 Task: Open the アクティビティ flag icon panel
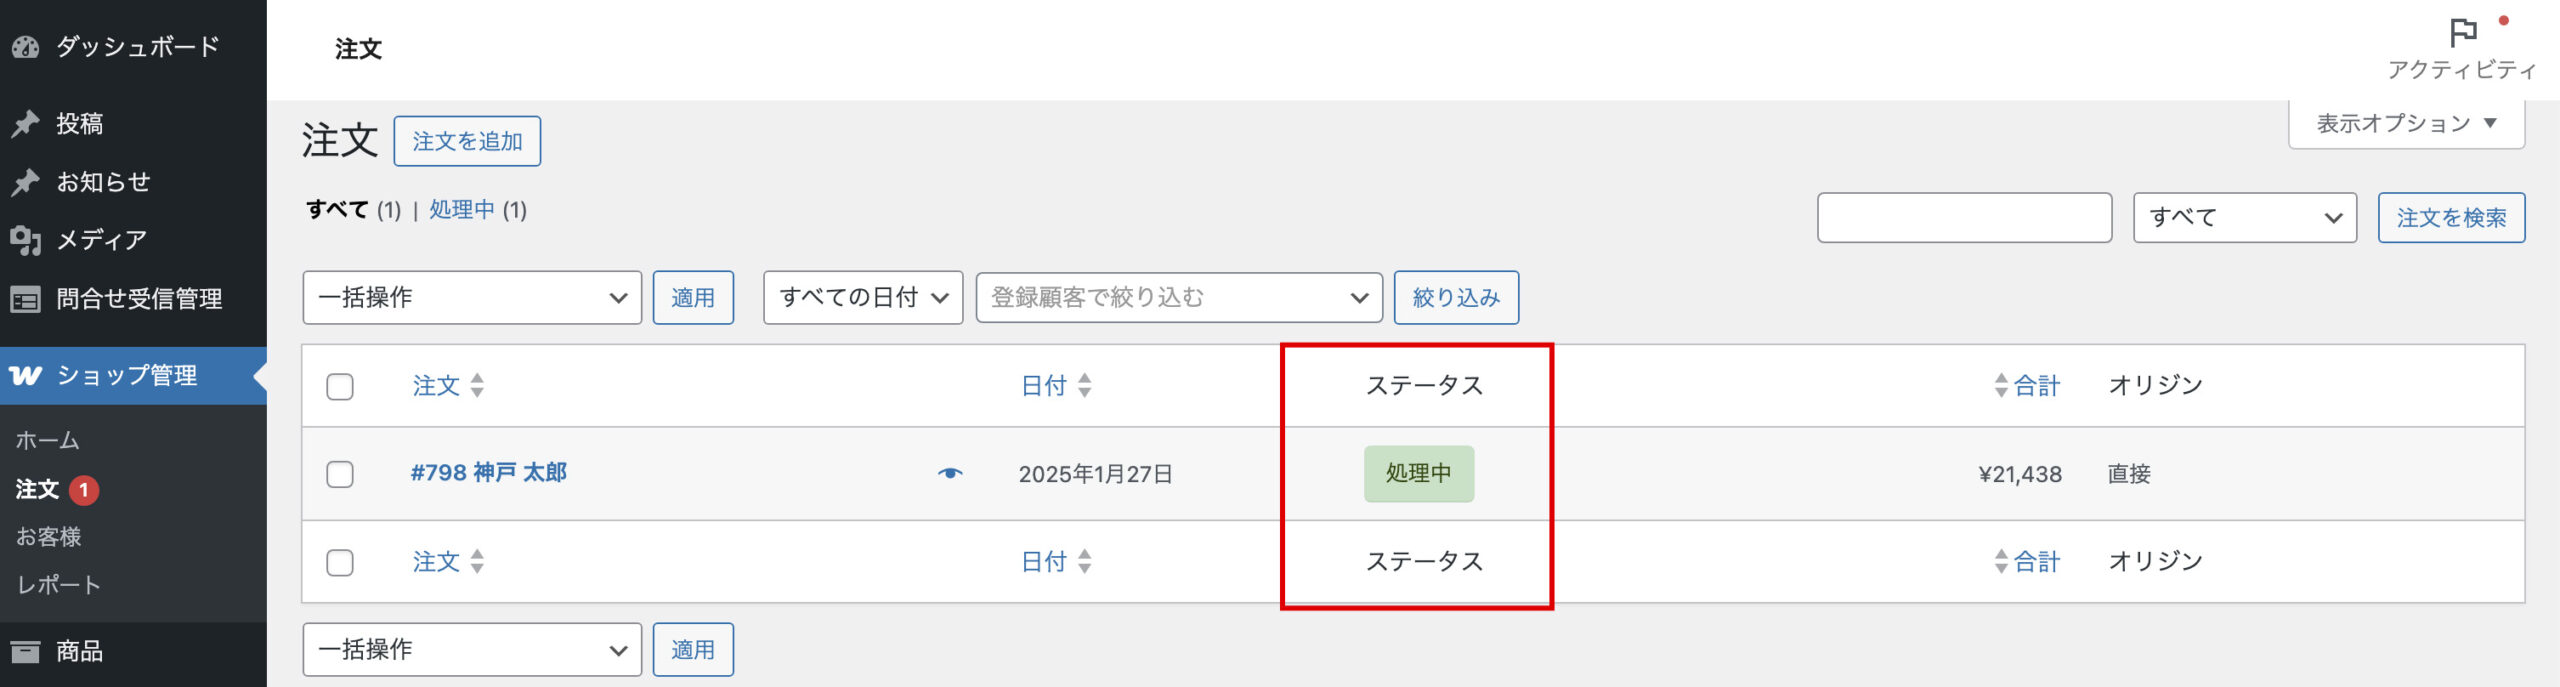pyautogui.click(x=2463, y=33)
